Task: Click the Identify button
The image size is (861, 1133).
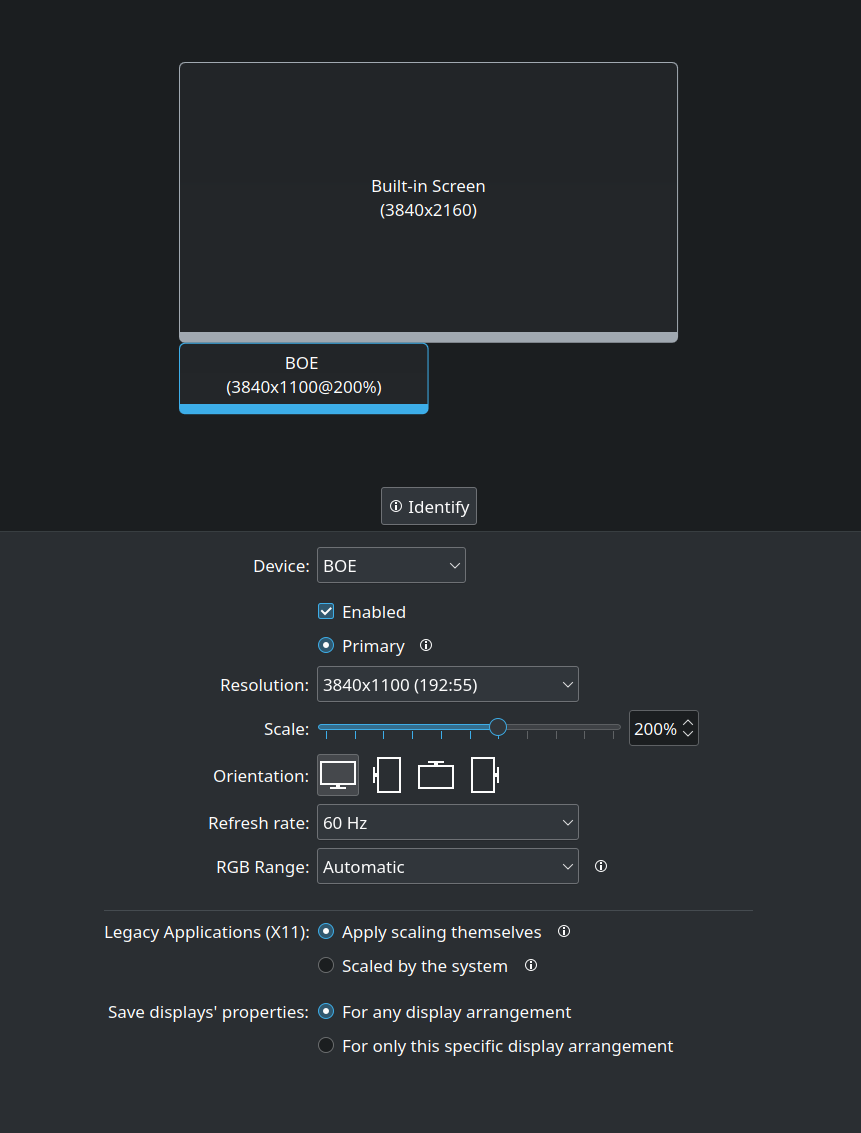Action: (429, 507)
